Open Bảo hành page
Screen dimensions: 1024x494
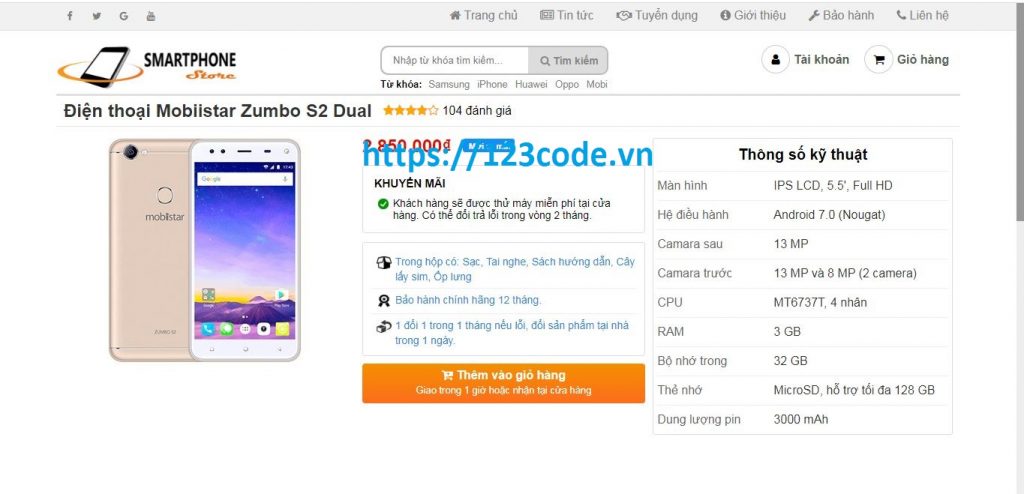841,15
